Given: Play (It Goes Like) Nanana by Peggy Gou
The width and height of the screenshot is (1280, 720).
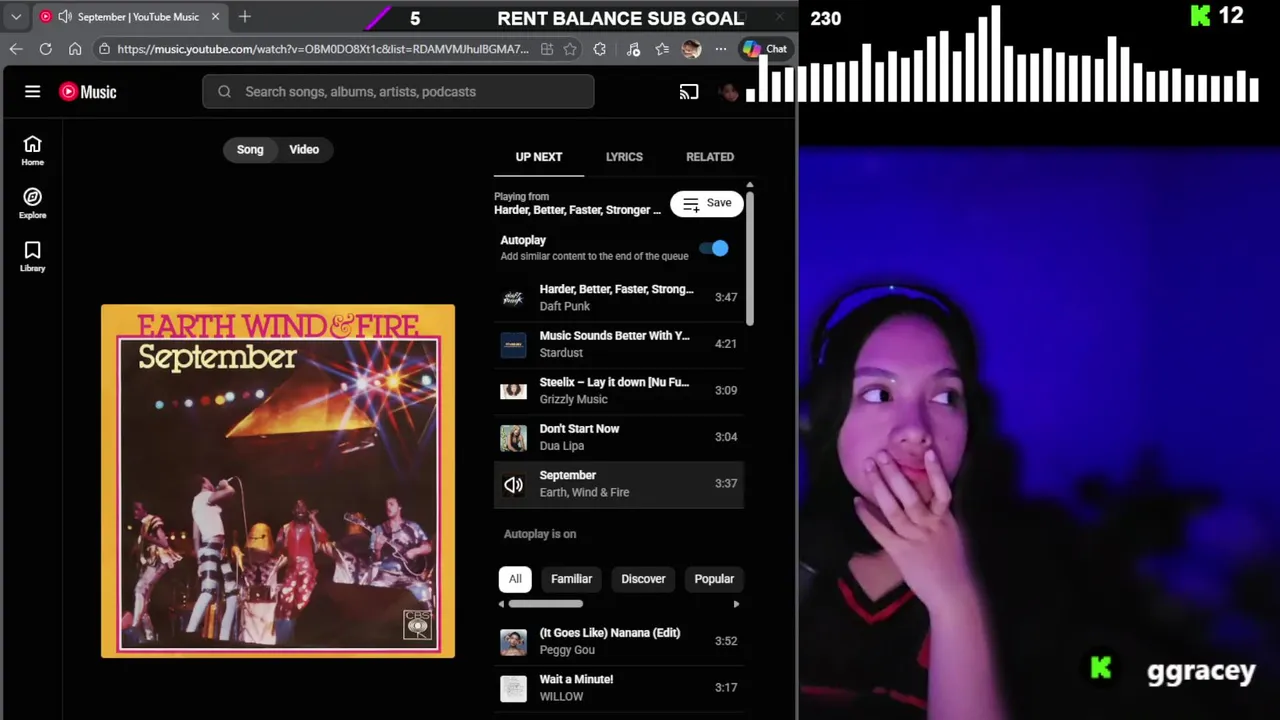Looking at the screenshot, I should pyautogui.click(x=619, y=641).
